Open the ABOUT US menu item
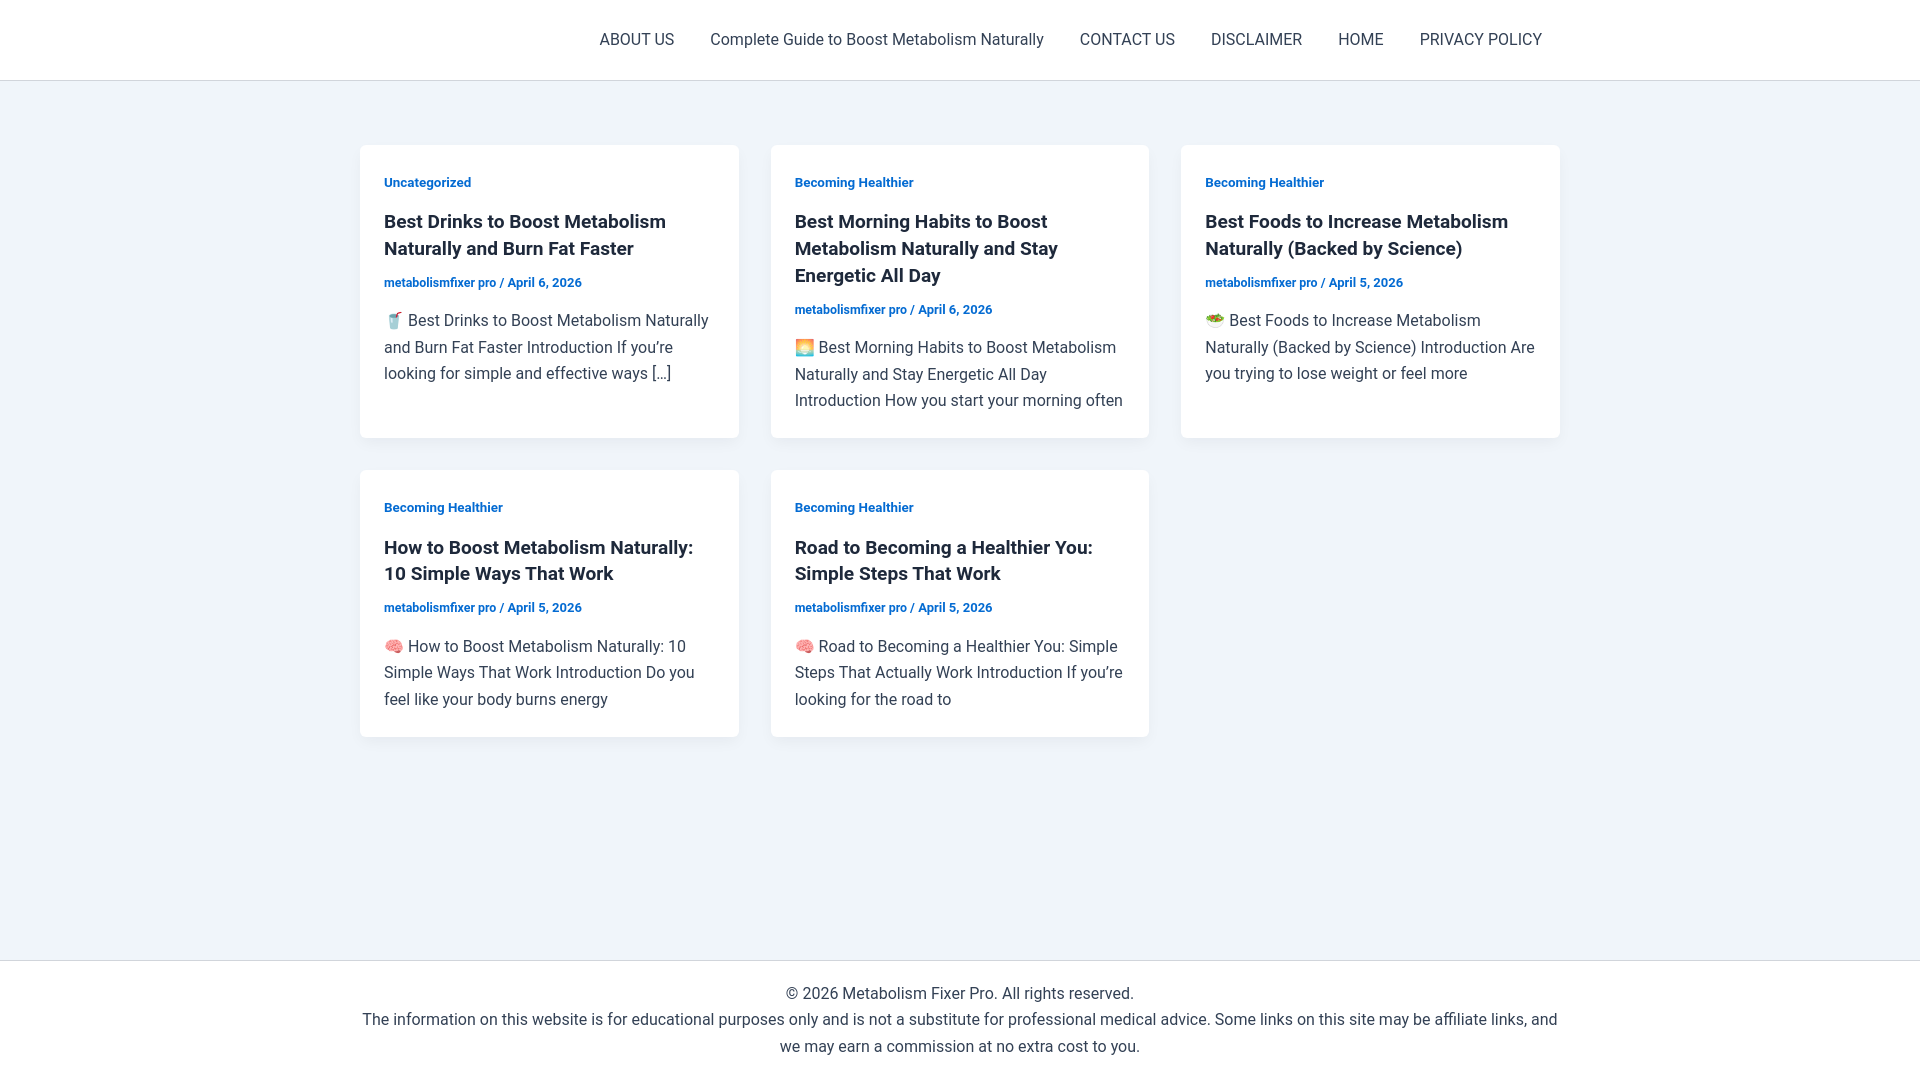Image resolution: width=1920 pixels, height=1080 pixels. coord(636,40)
